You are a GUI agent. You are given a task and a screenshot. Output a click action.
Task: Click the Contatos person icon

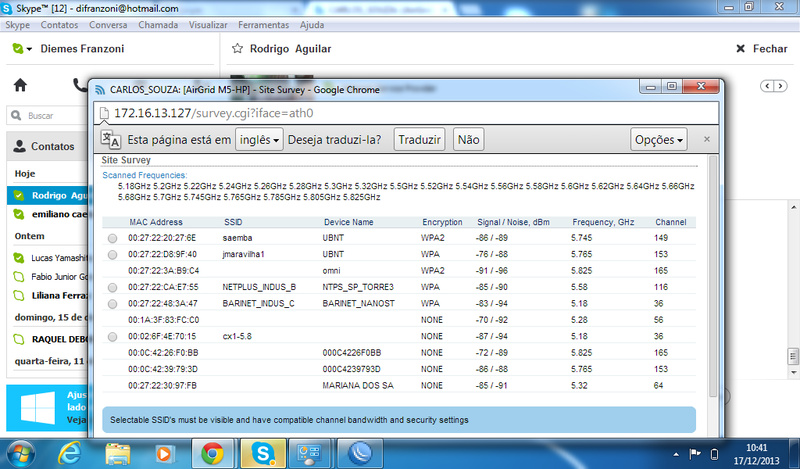pos(19,146)
